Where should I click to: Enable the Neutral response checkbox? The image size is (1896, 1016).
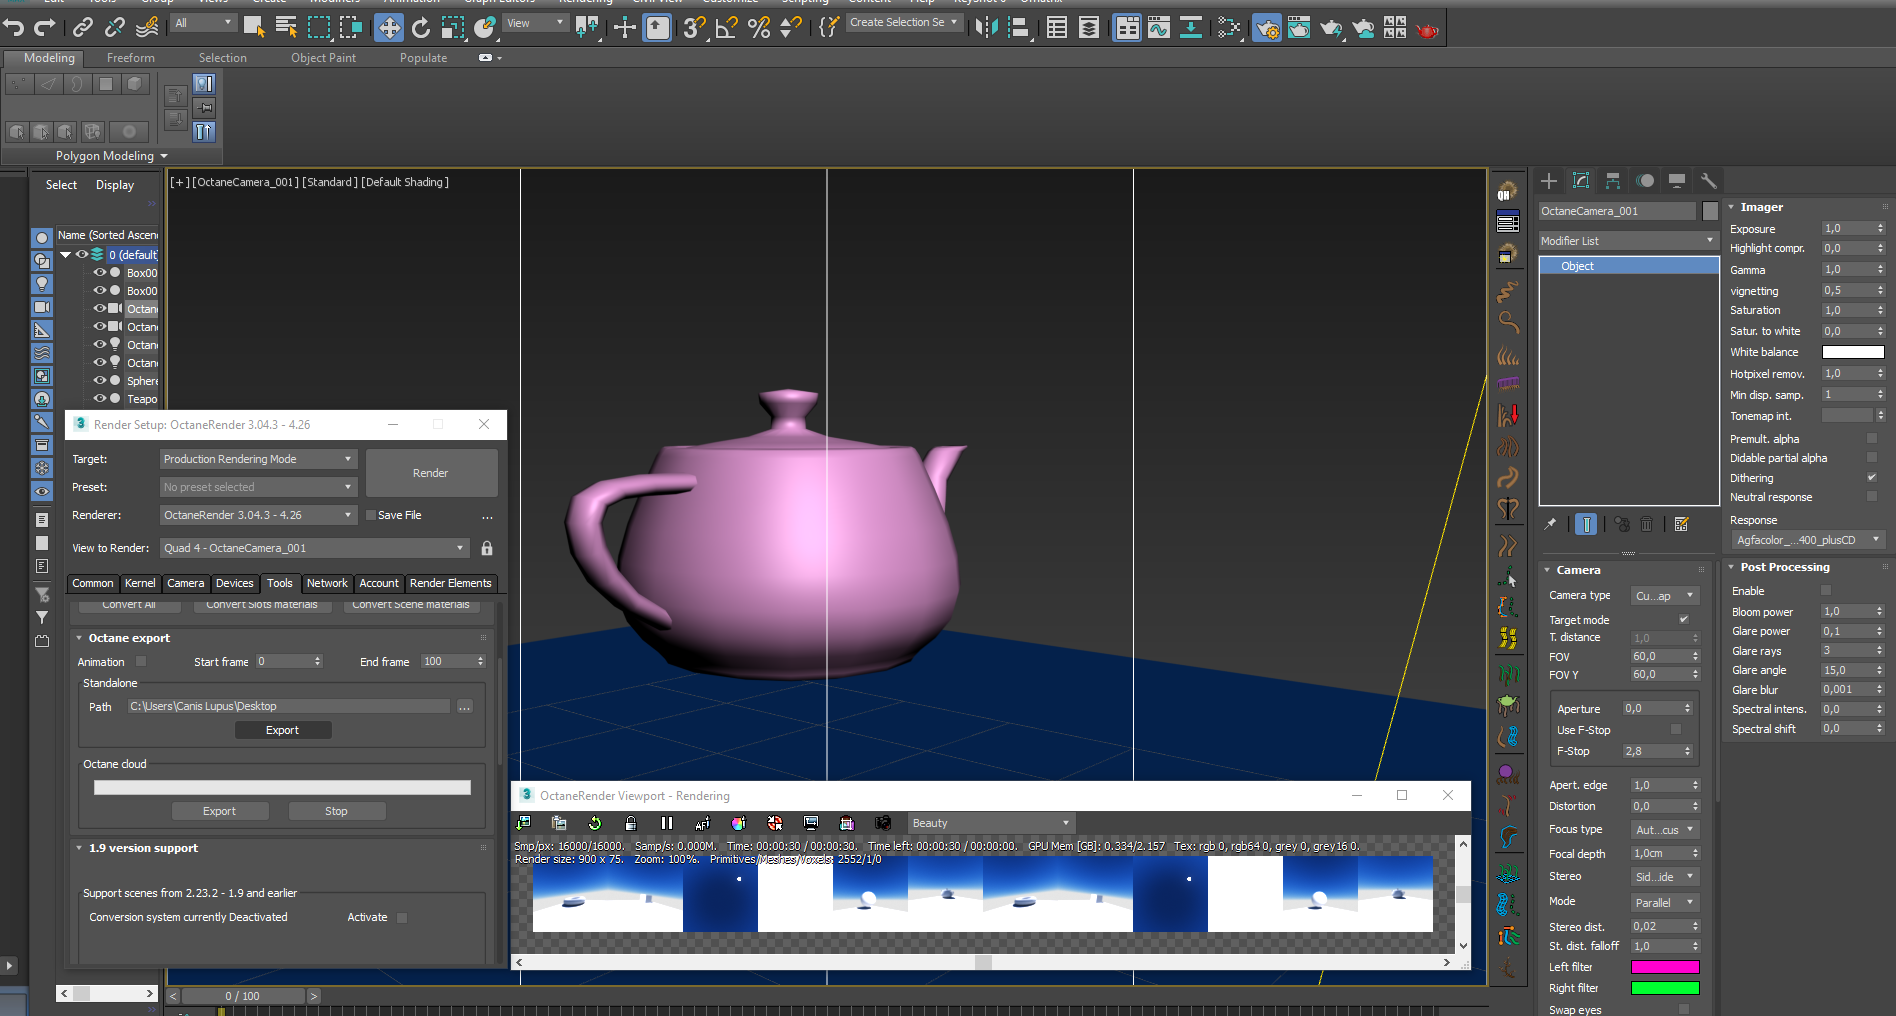[1872, 496]
